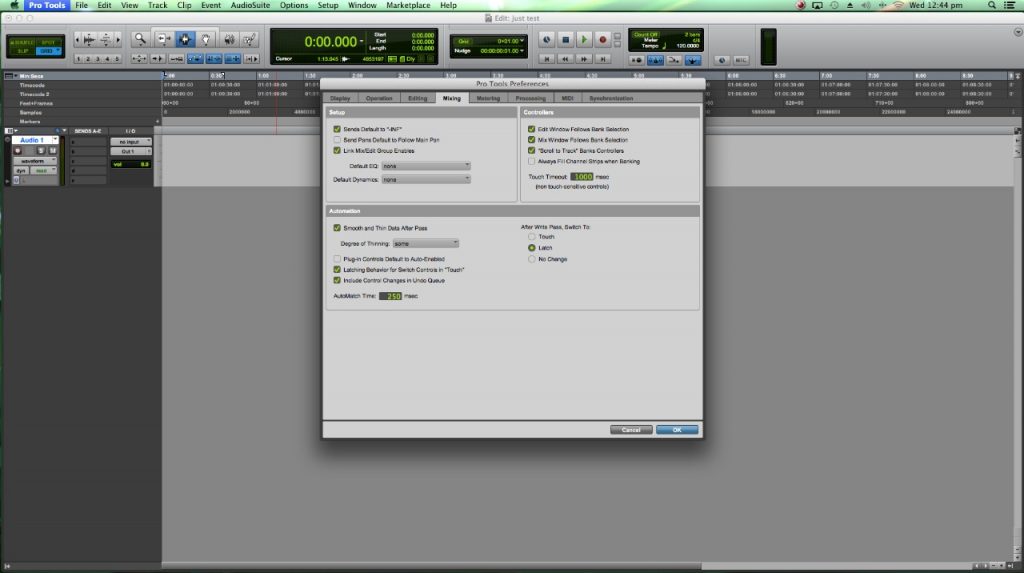This screenshot has width=1024, height=573.
Task: Open Audio 1 automation mode selector
Action: (43, 171)
